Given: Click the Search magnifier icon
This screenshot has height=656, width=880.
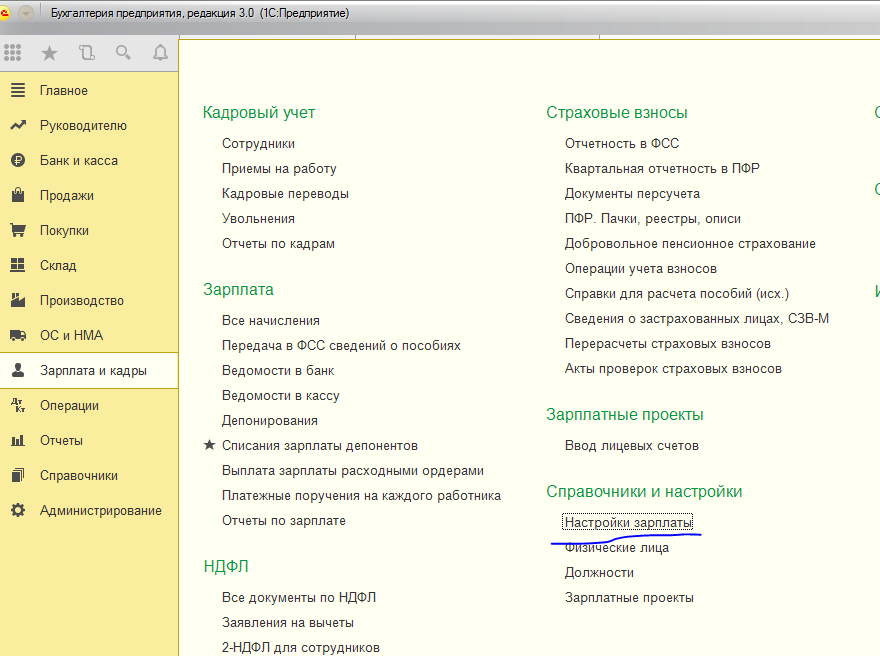Looking at the screenshot, I should [123, 53].
